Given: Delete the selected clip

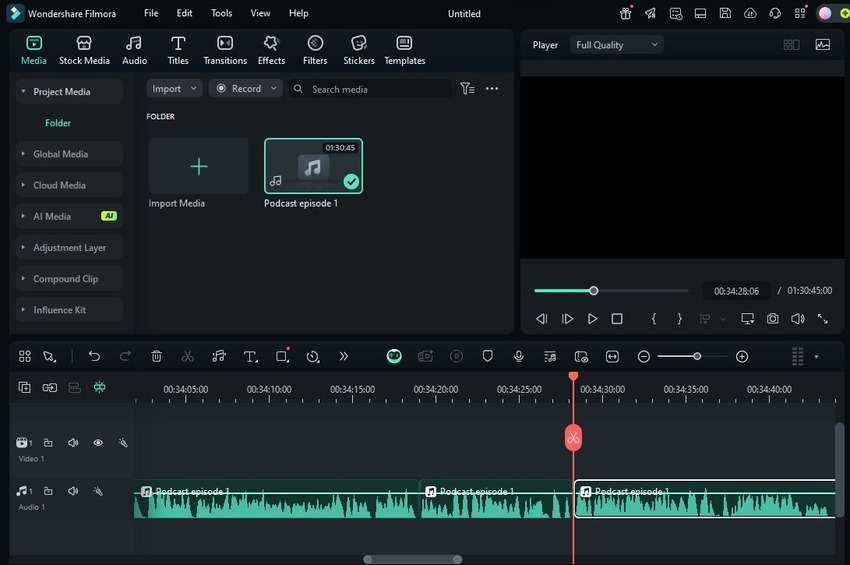Looking at the screenshot, I should point(156,356).
